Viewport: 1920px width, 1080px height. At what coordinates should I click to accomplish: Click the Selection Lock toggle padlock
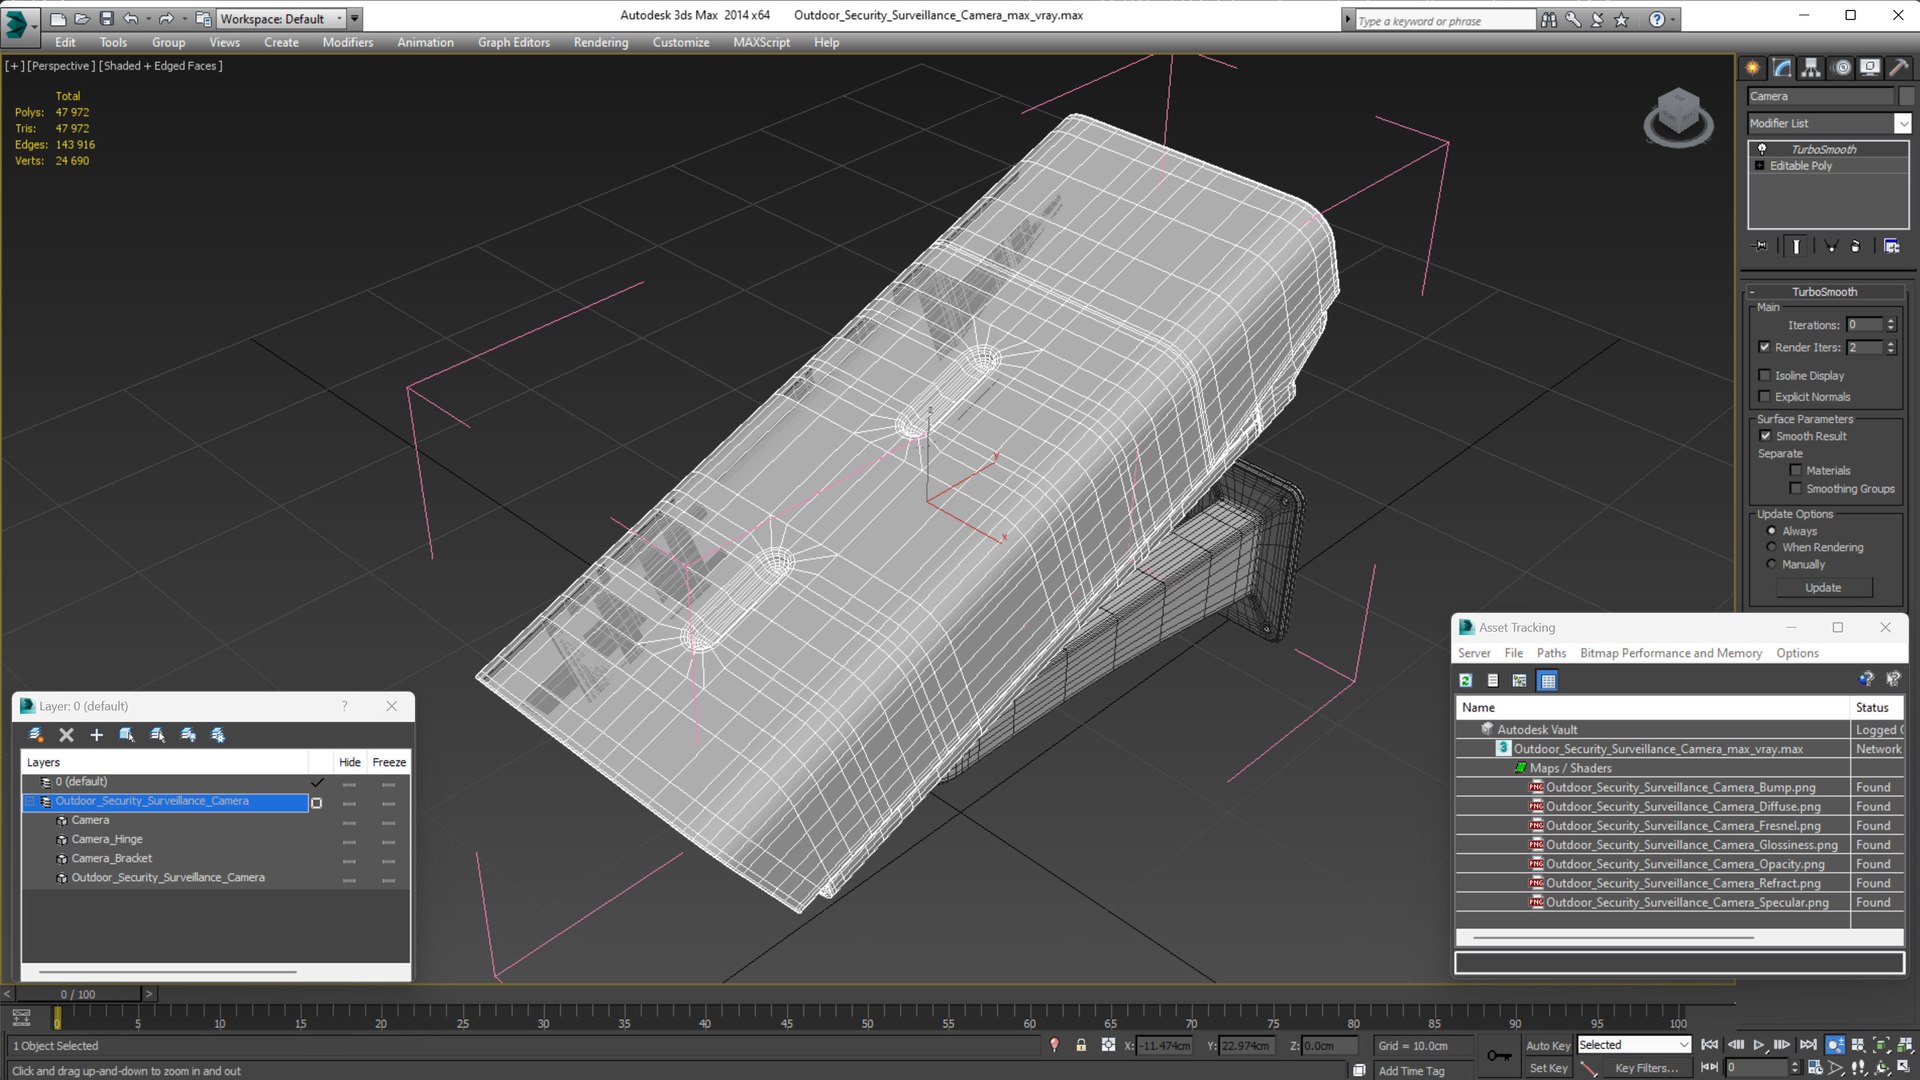1081,1045
